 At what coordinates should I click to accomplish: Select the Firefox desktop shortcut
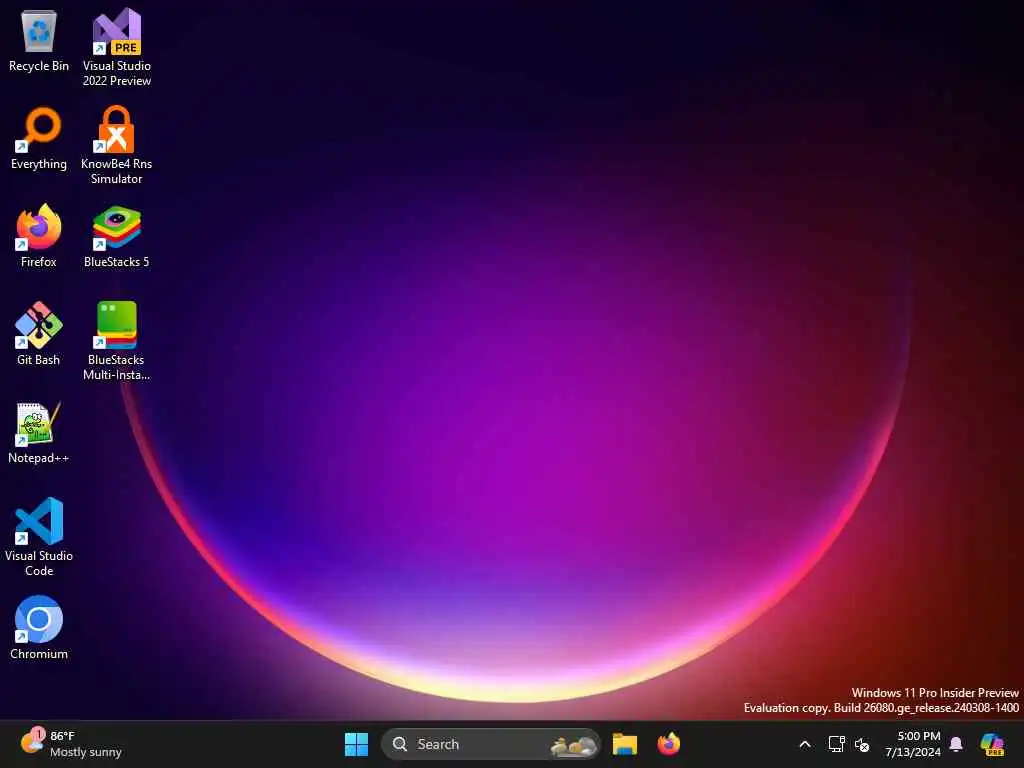39,236
